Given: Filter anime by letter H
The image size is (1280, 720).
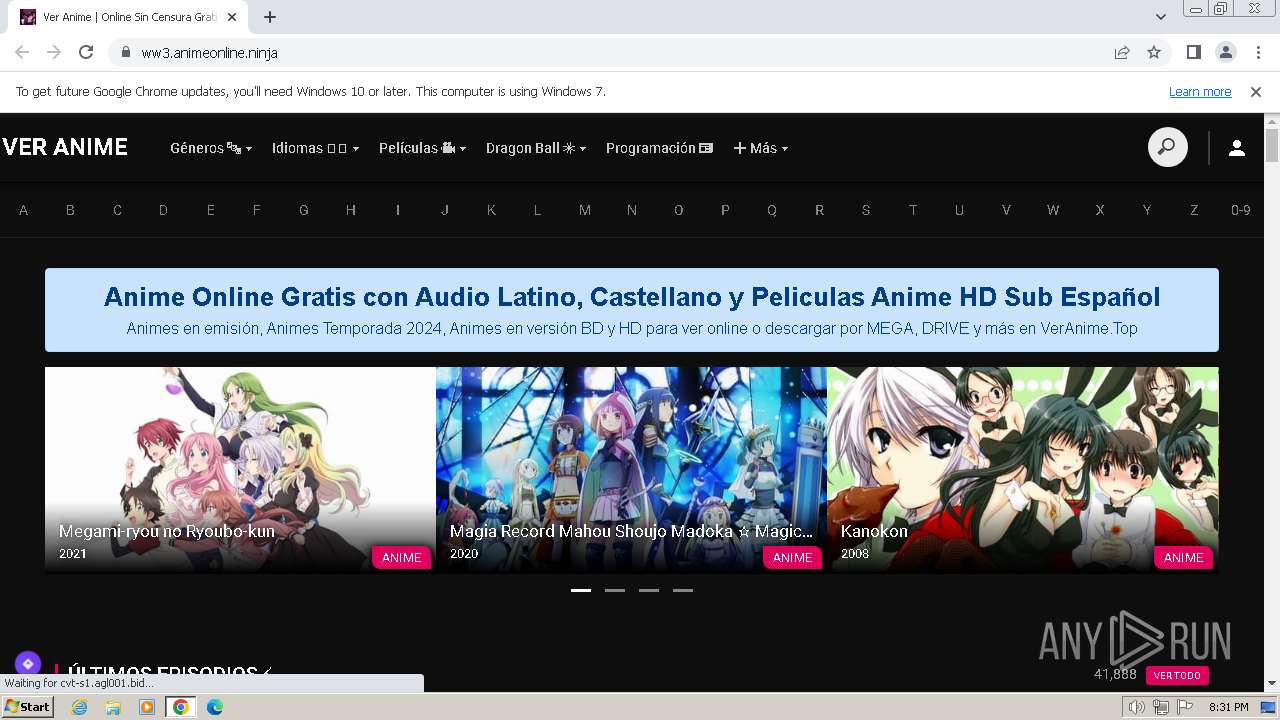Looking at the screenshot, I should (x=351, y=210).
